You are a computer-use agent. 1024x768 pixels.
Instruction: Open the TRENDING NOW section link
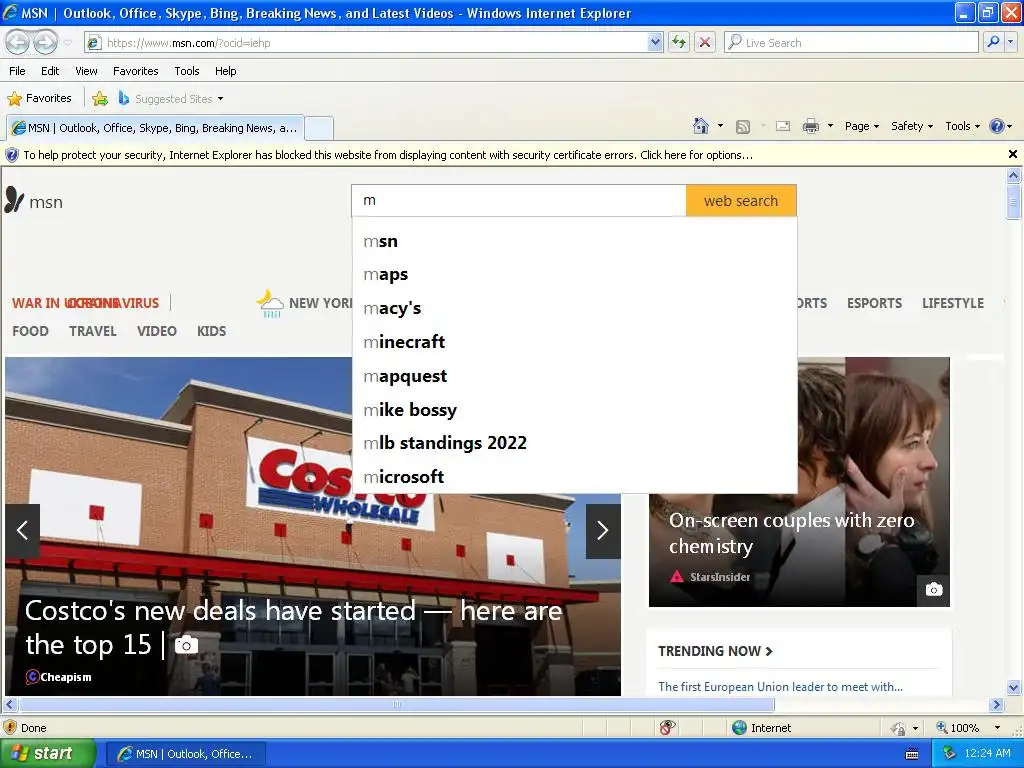pos(715,651)
